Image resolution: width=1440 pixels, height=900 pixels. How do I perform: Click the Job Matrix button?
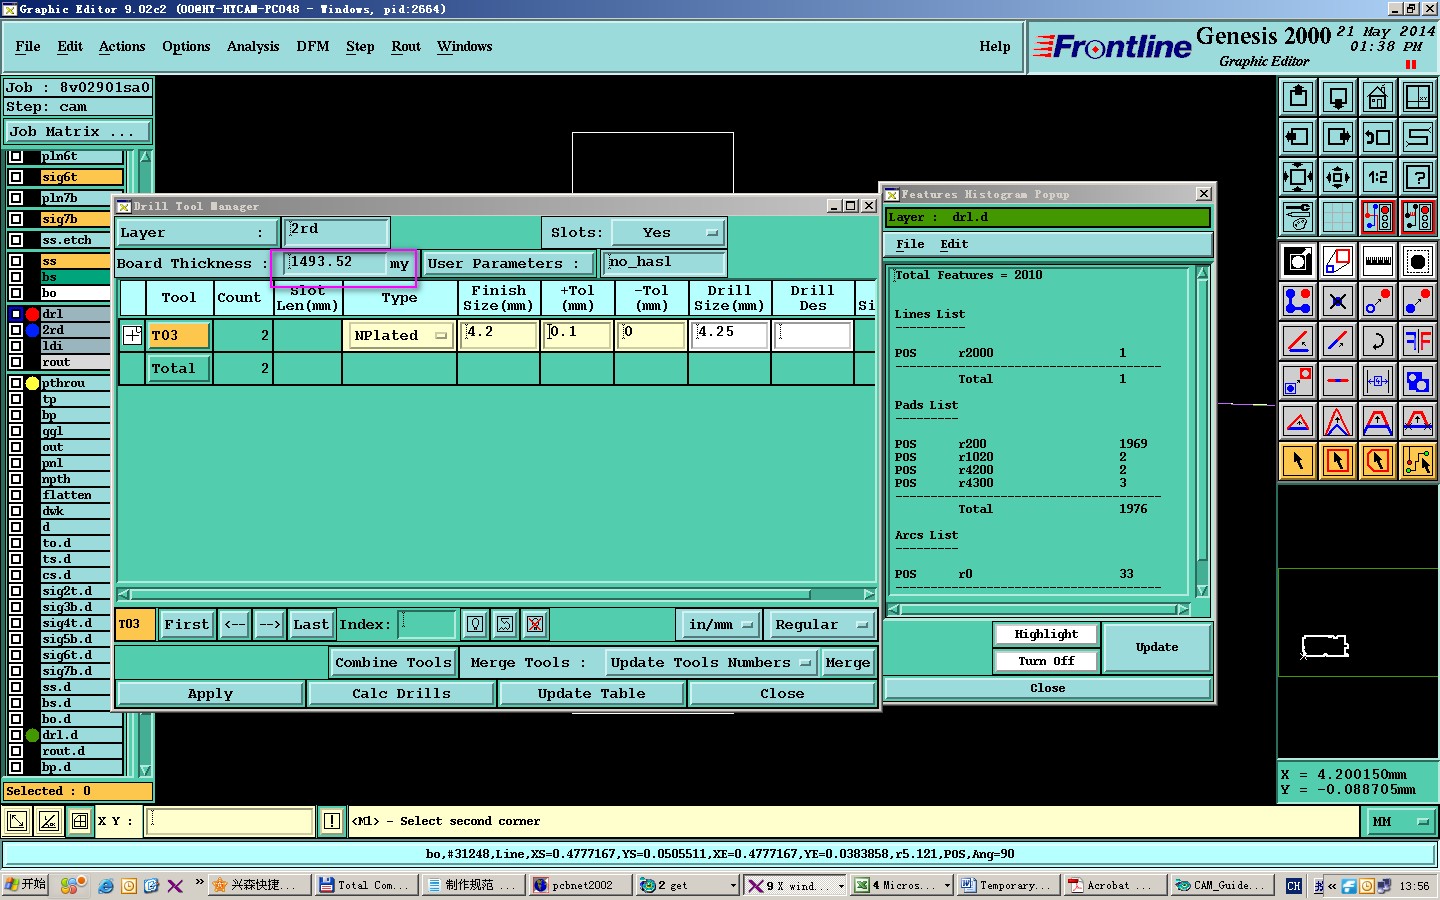78,131
